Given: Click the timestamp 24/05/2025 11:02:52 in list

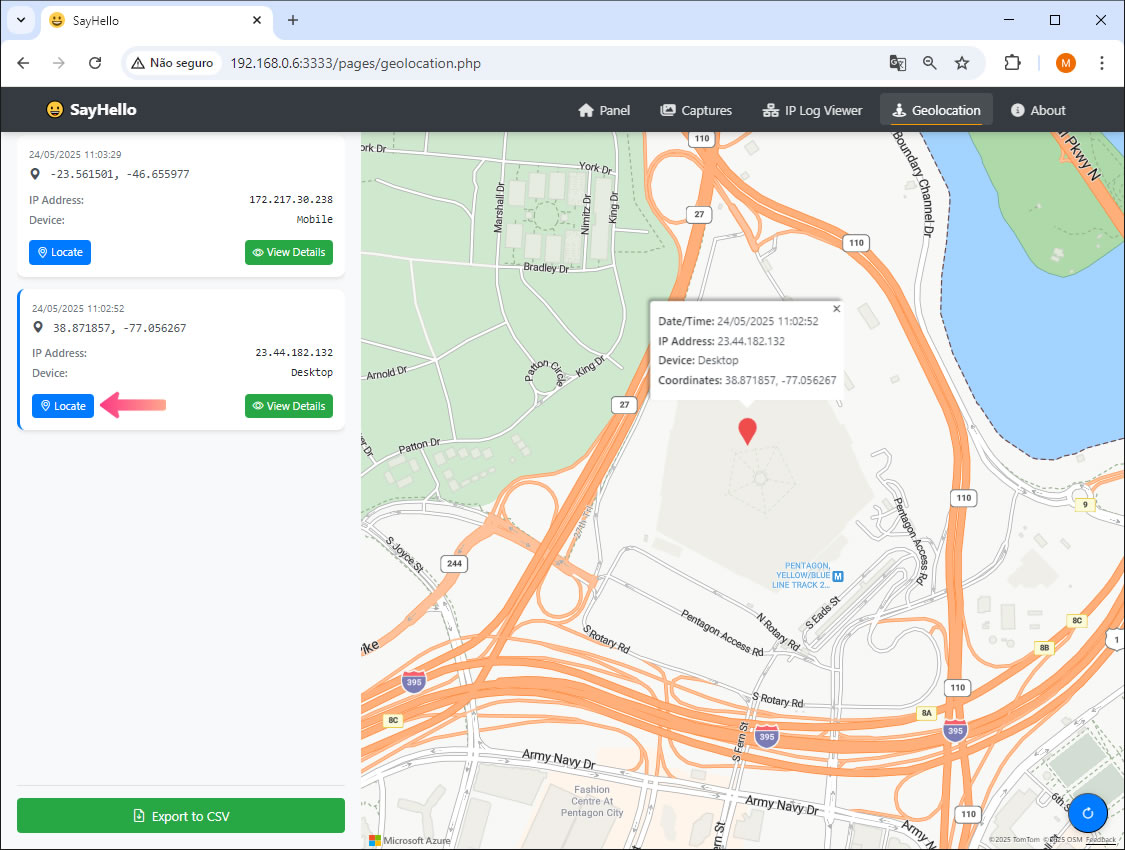Looking at the screenshot, I should tap(78, 308).
